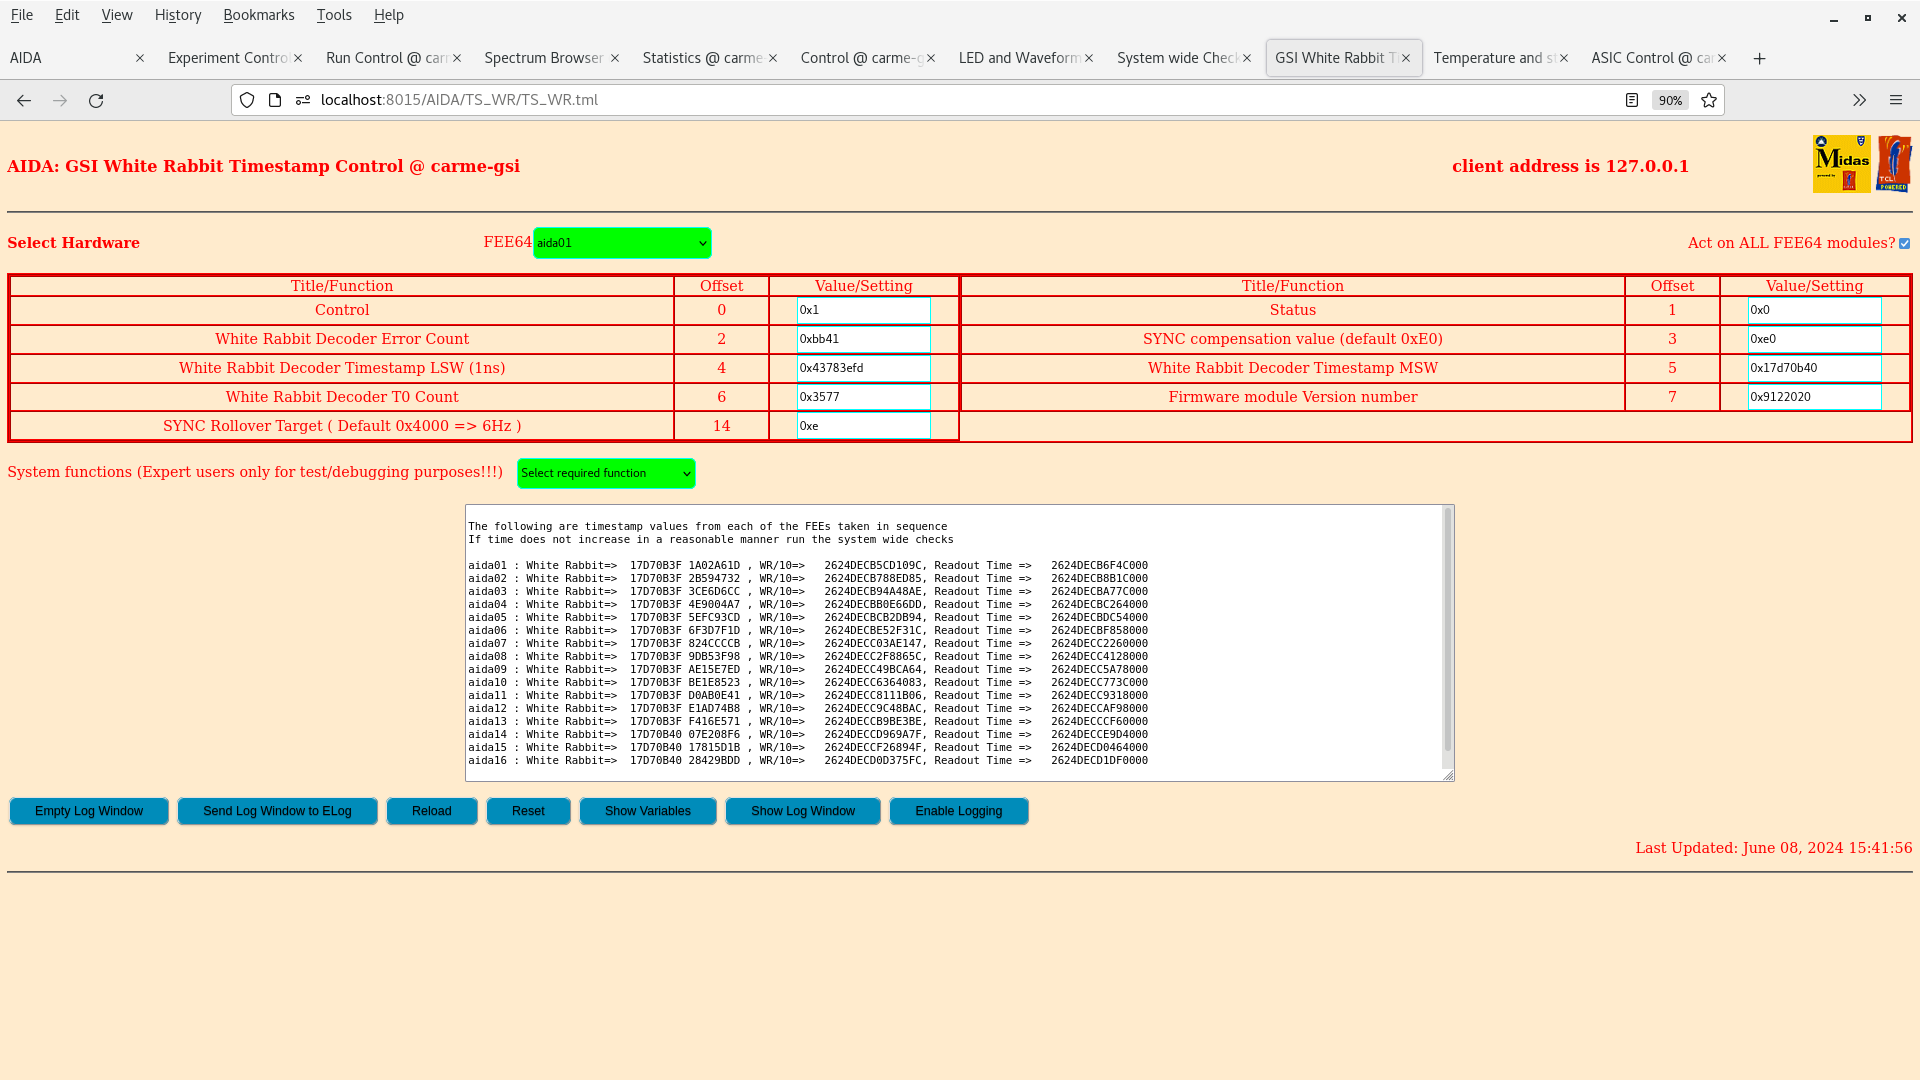Click the Firmware Version number field
The height and width of the screenshot is (1080, 1920).
coord(1814,397)
